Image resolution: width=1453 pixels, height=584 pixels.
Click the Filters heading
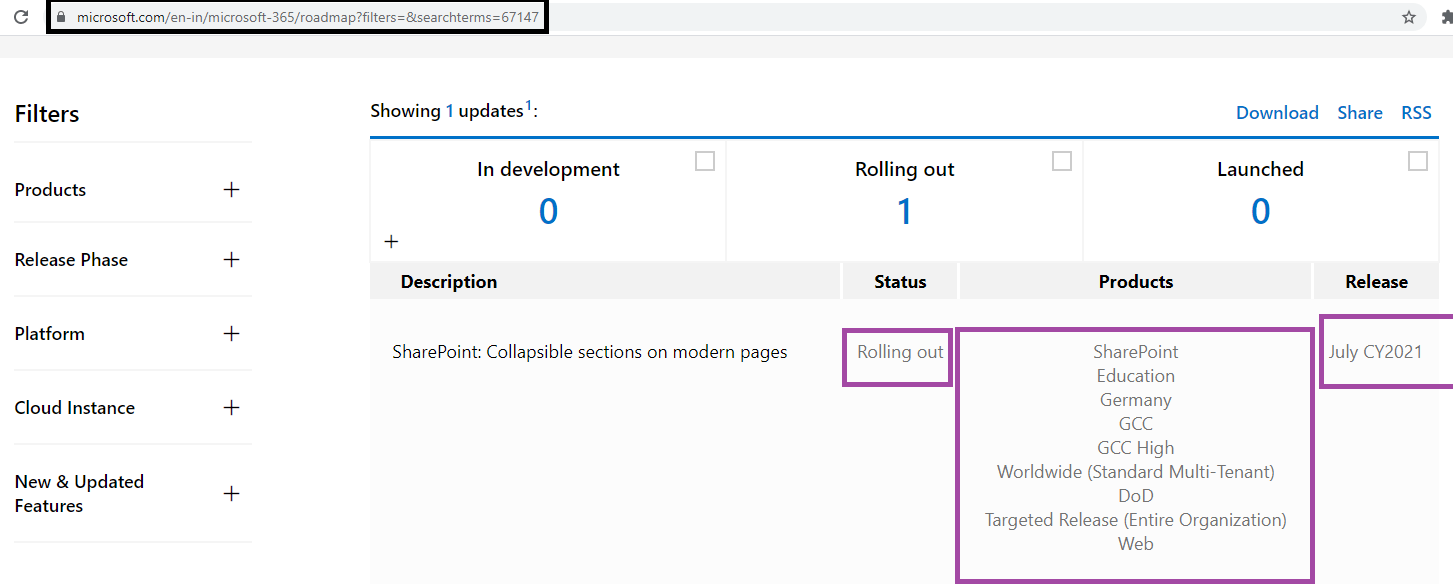tap(47, 114)
